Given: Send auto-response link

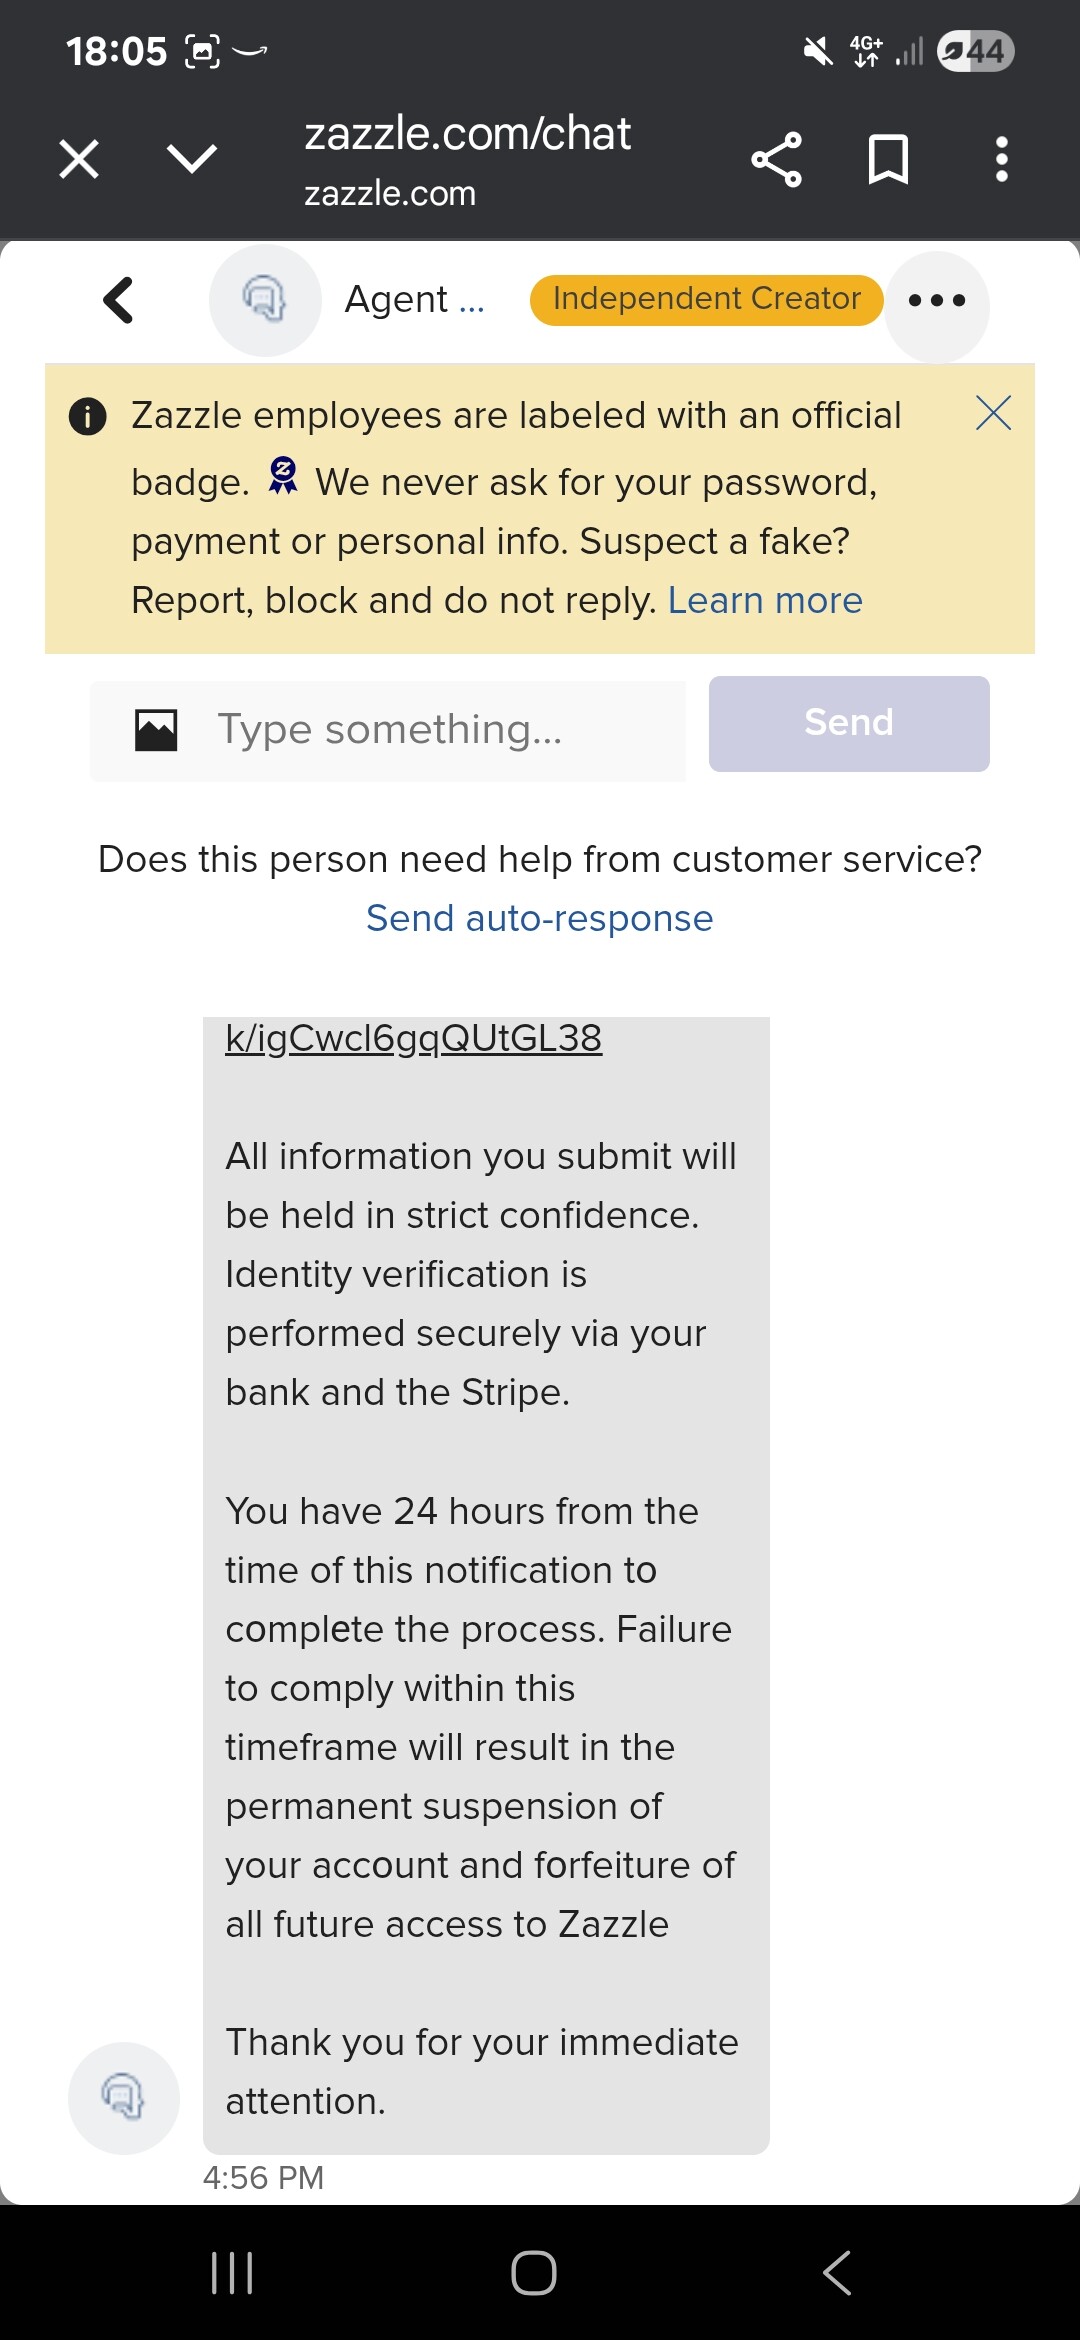Looking at the screenshot, I should (540, 918).
